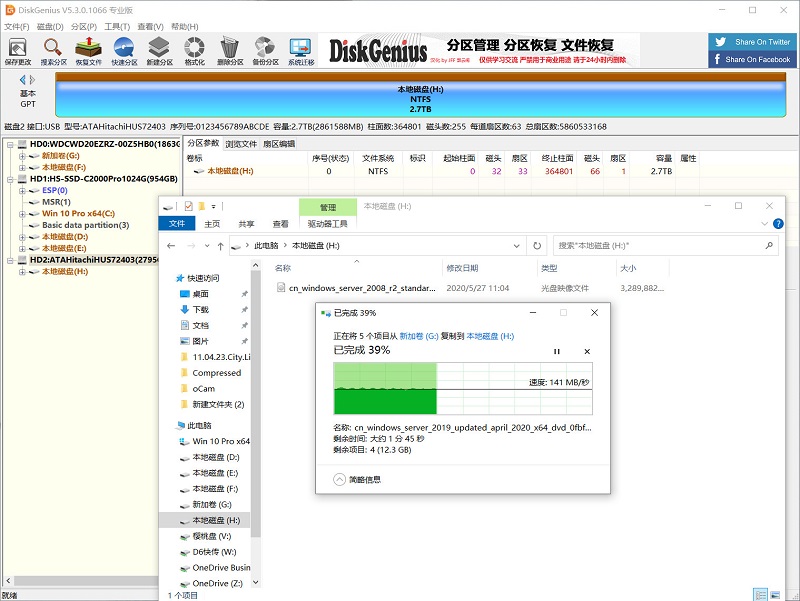Image resolution: width=800 pixels, height=601 pixels.
Task: Start the 快速分区 quick partition tool
Action: coord(124,51)
